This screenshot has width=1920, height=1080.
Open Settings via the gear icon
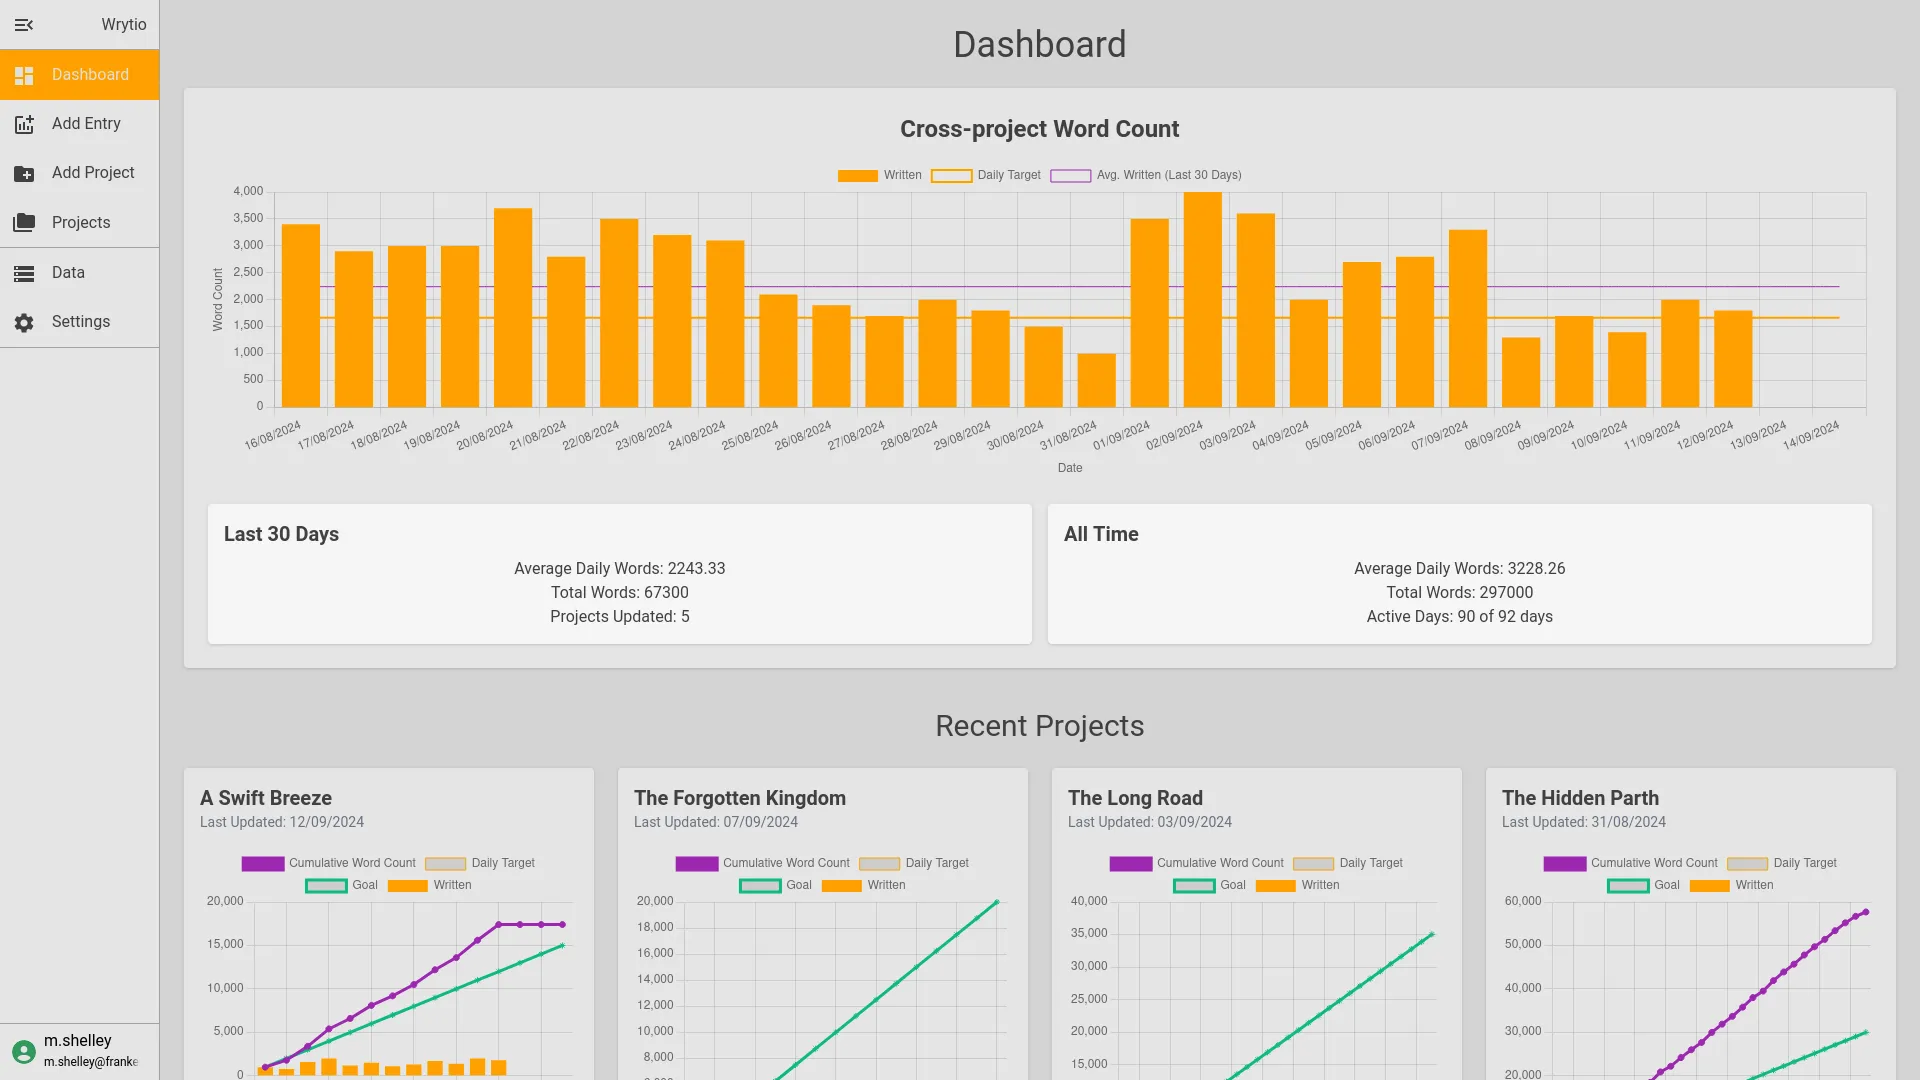click(x=23, y=321)
